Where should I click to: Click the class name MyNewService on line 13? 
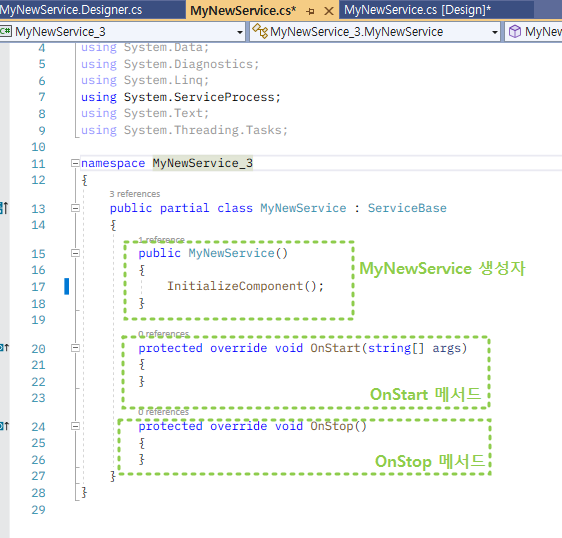coord(303,208)
